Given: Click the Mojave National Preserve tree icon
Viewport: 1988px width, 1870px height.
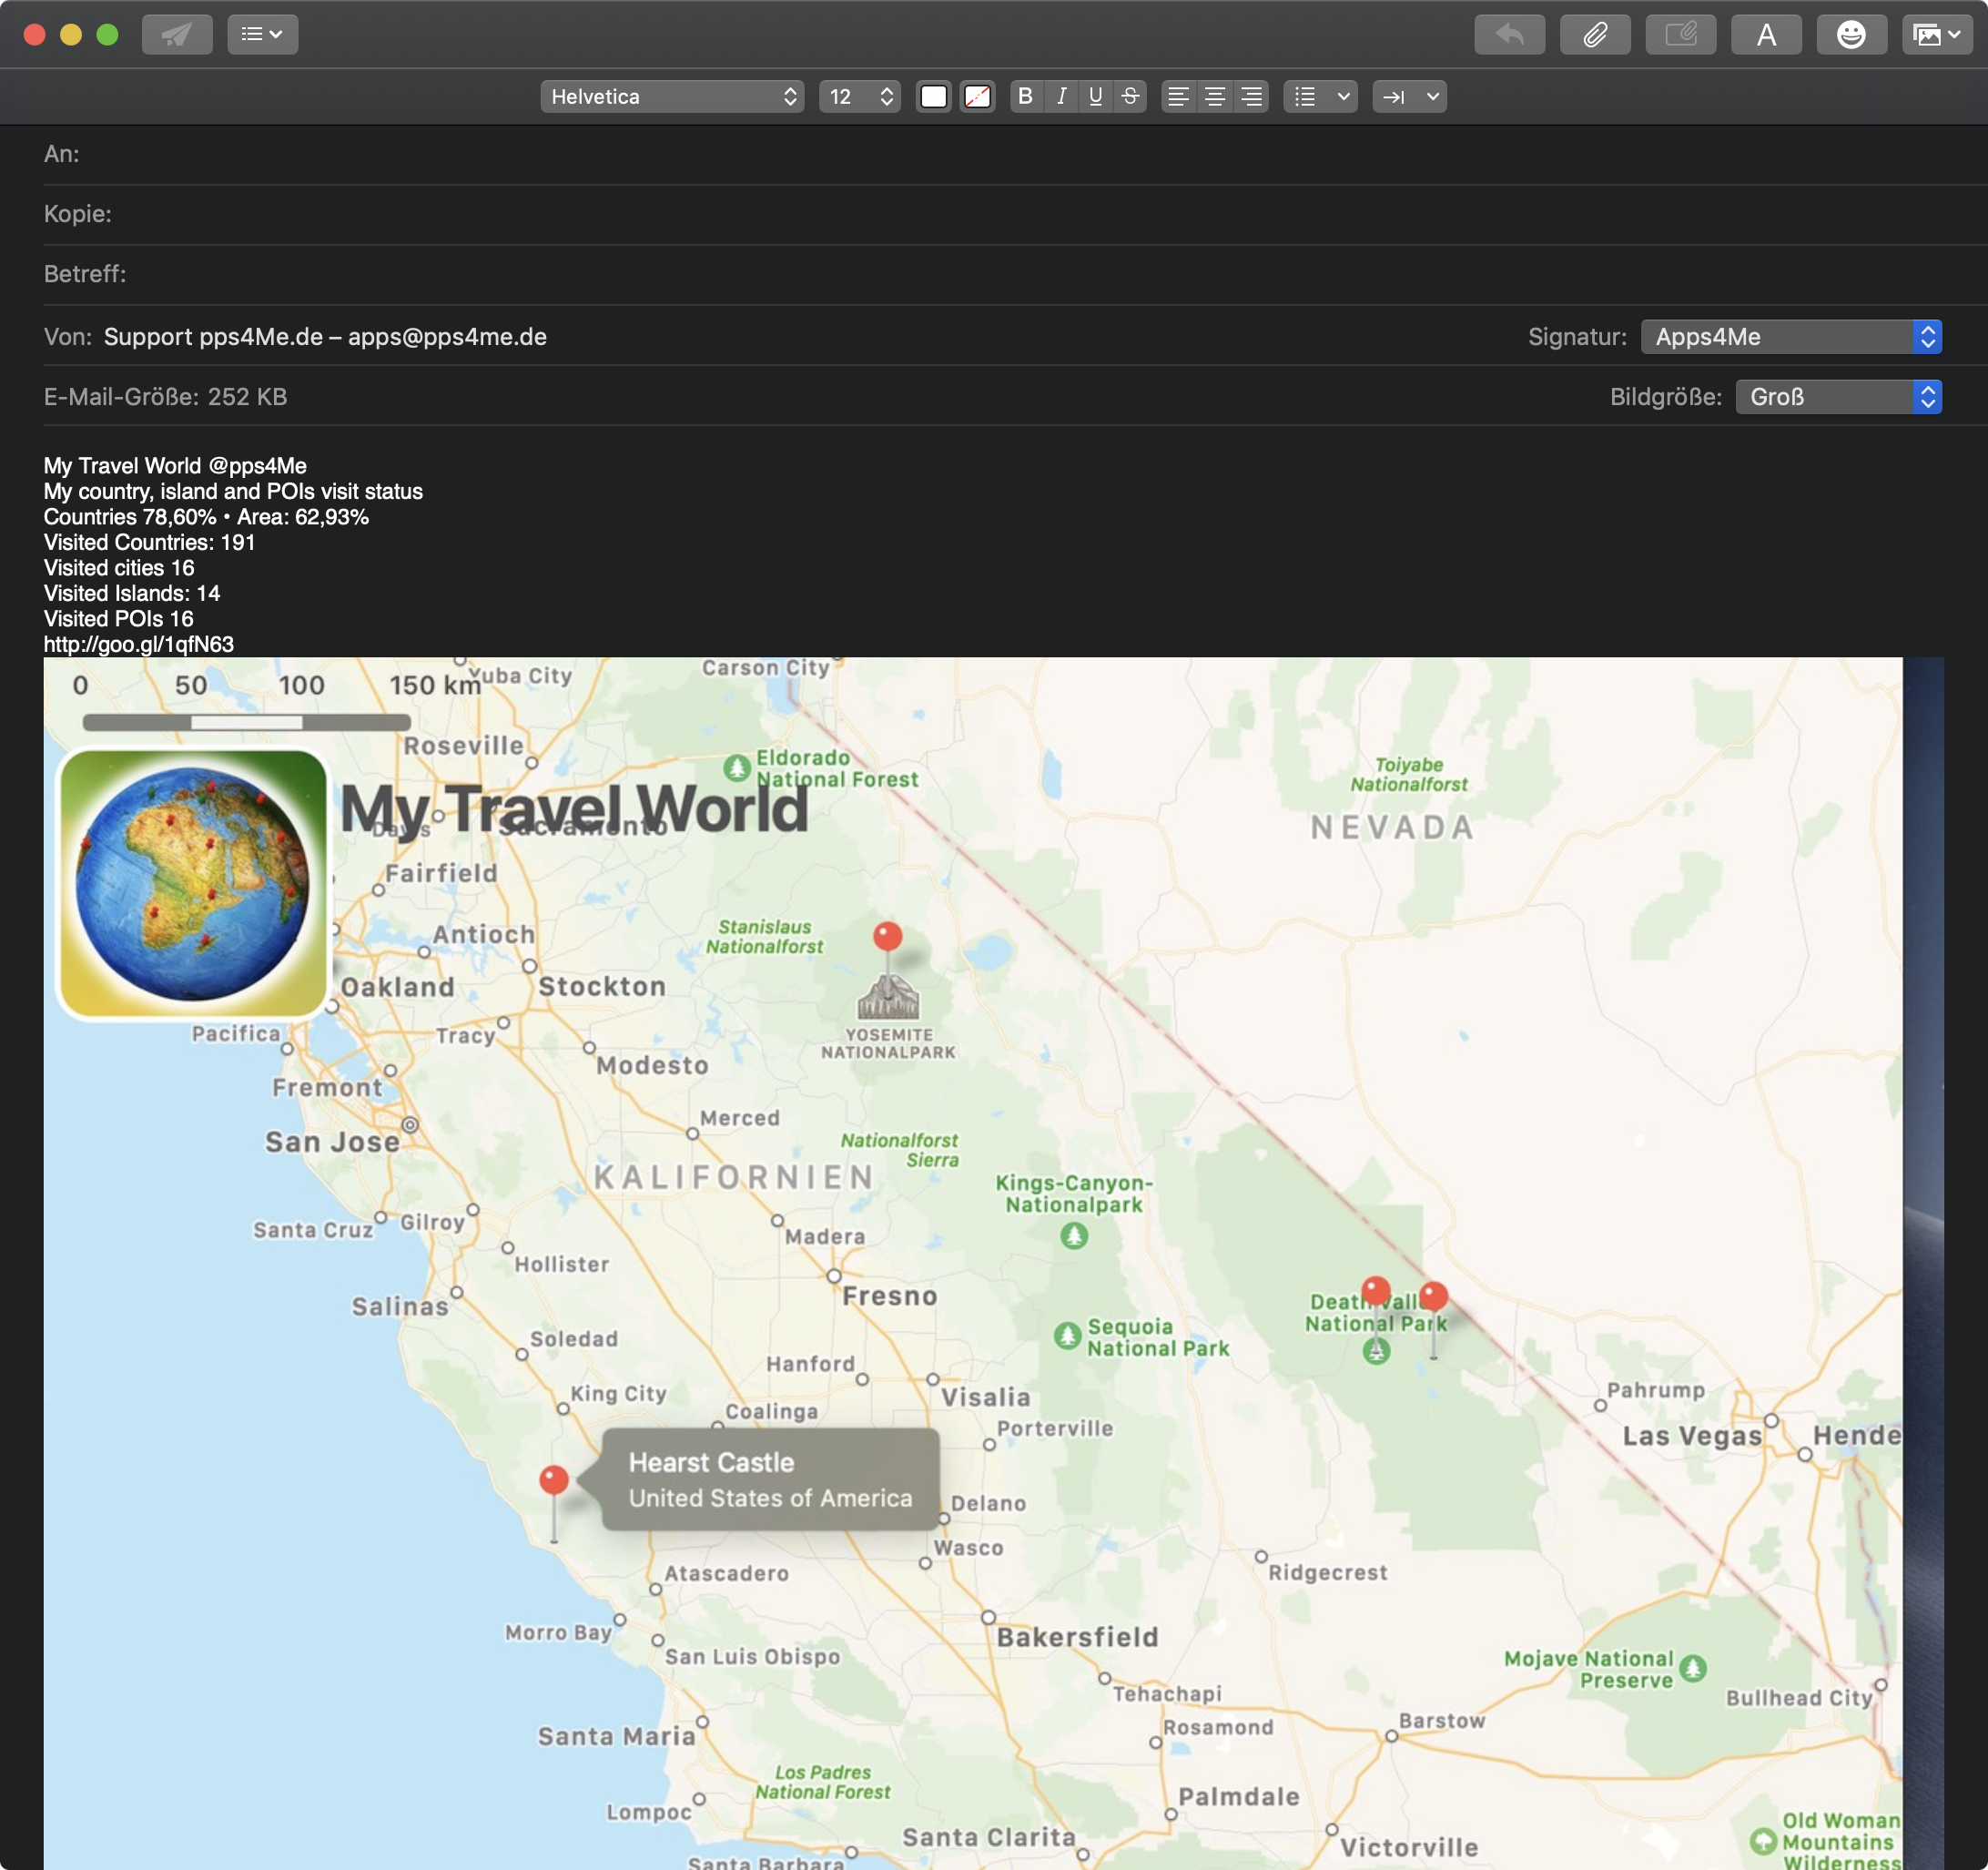Looking at the screenshot, I should [x=1693, y=1669].
